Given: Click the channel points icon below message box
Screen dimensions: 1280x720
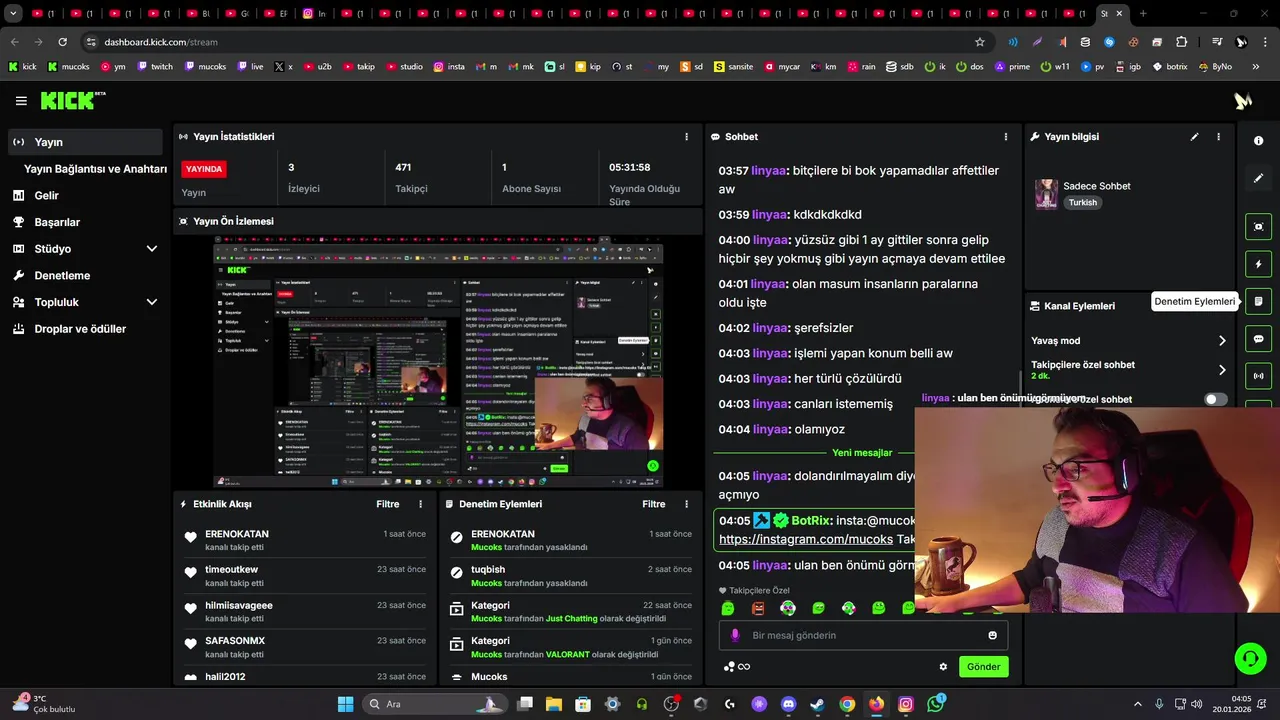Looking at the screenshot, I should click(737, 667).
